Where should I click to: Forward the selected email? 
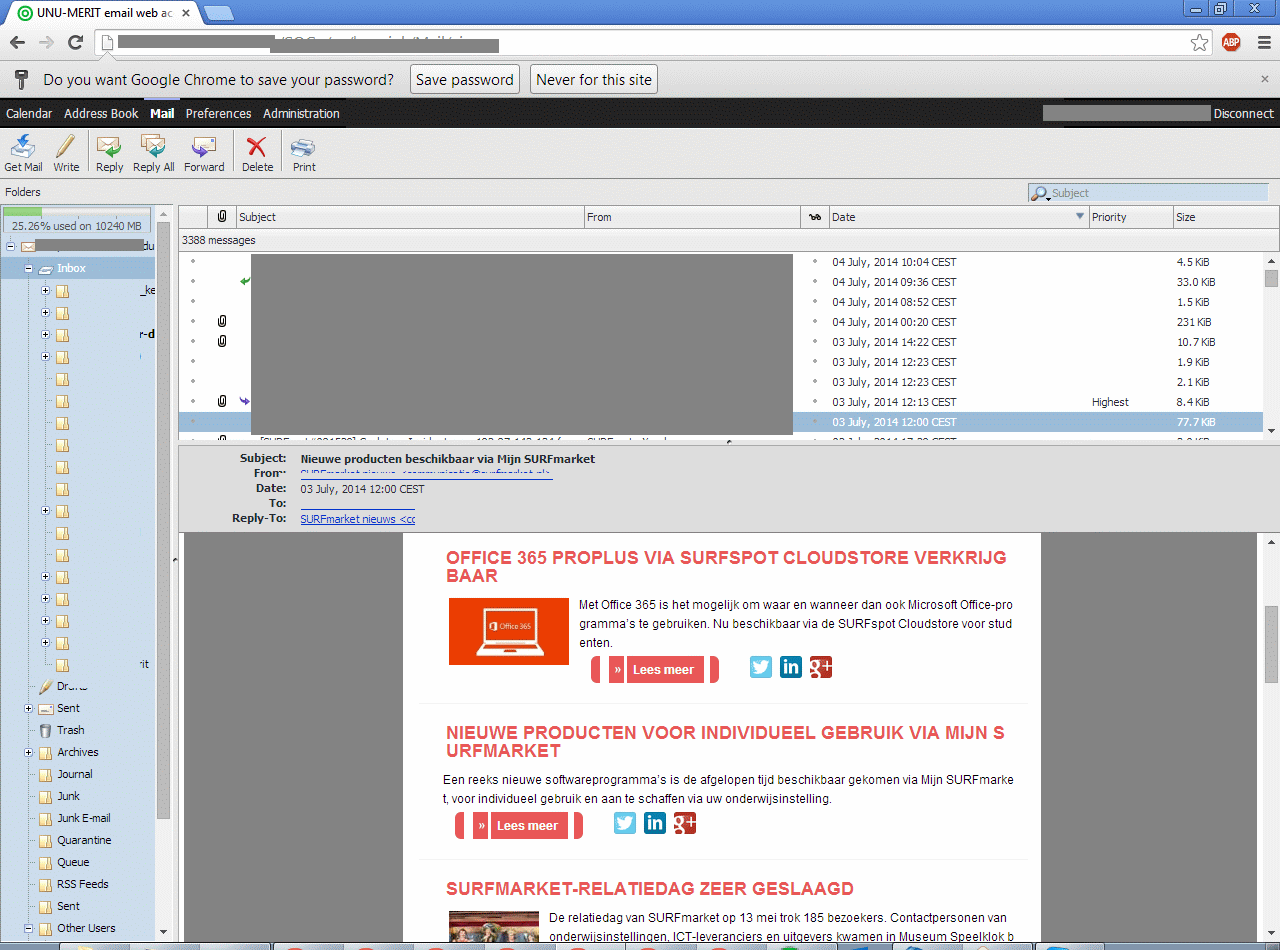point(204,153)
